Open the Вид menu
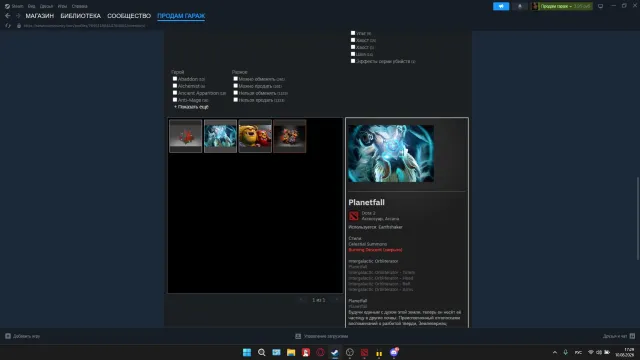640x360 pixels. coord(31,6)
